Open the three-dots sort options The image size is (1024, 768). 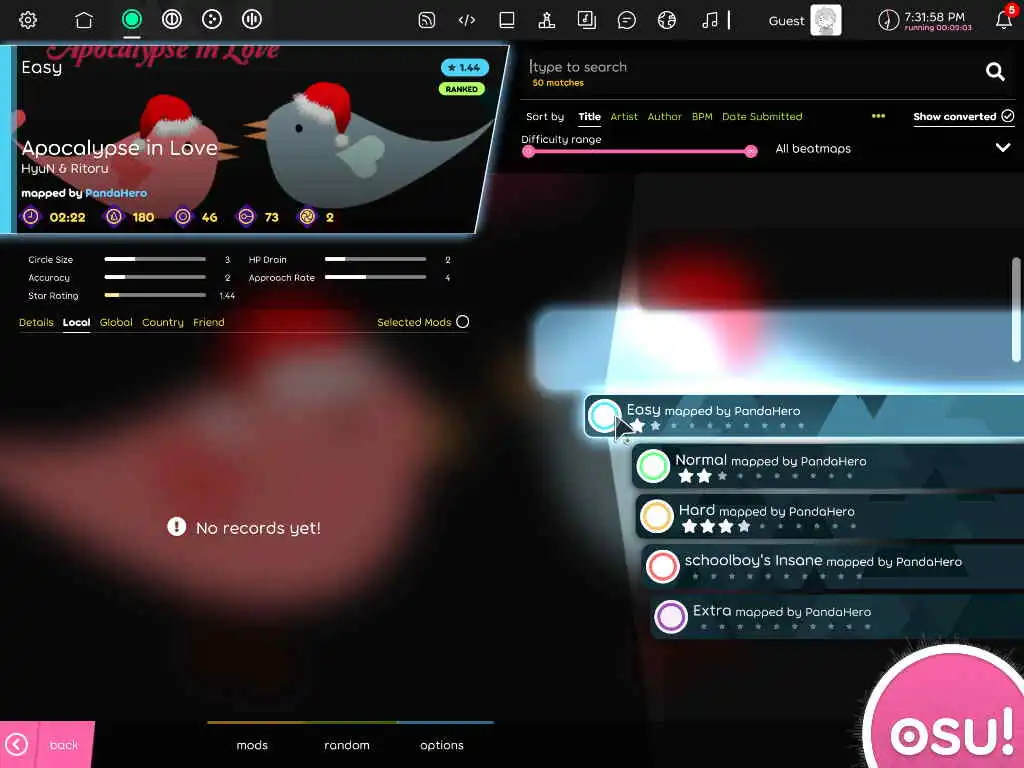[878, 116]
